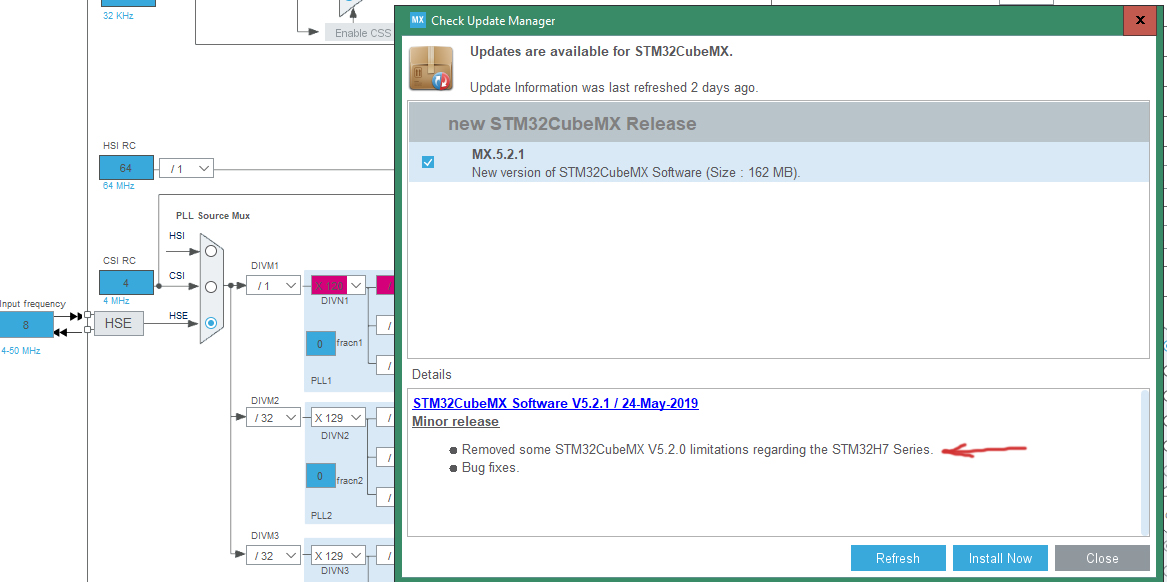Click the Details pane scrollbar
This screenshot has height=582, width=1167.
pyautogui.click(x=1145, y=461)
